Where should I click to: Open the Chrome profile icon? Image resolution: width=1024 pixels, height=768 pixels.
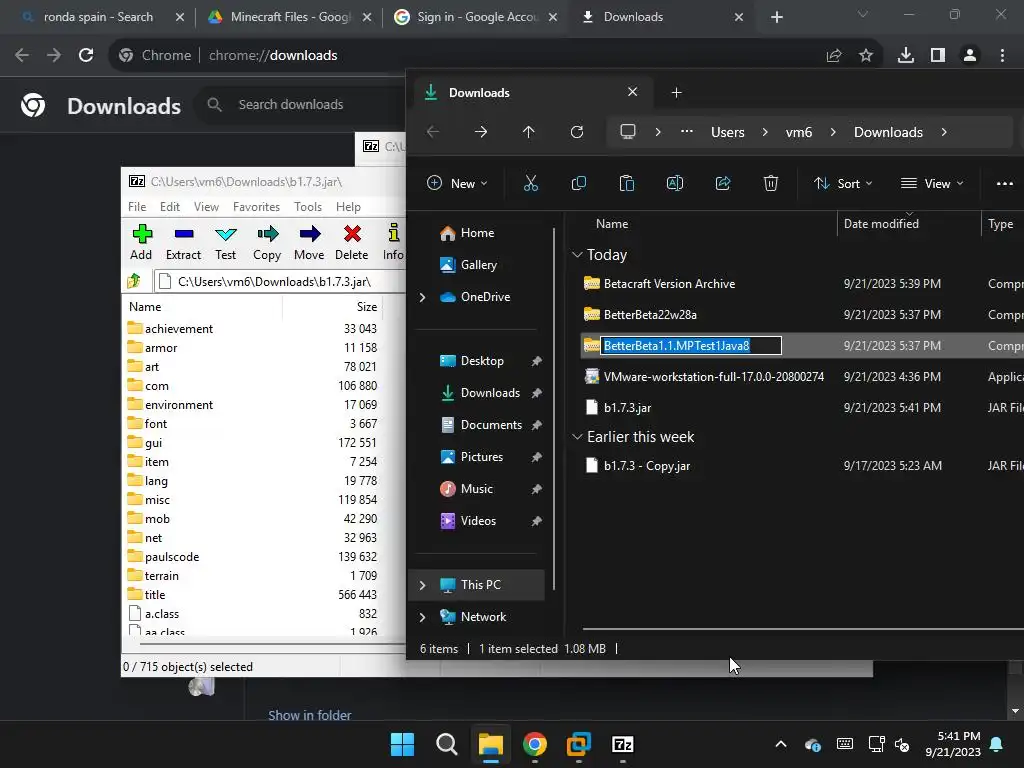(970, 56)
